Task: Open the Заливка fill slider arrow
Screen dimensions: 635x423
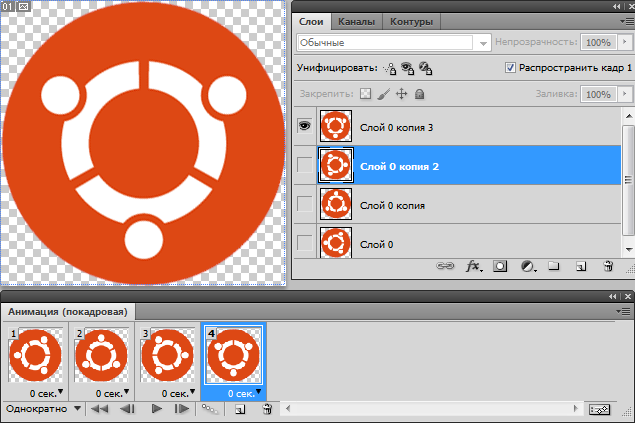Action: click(624, 94)
